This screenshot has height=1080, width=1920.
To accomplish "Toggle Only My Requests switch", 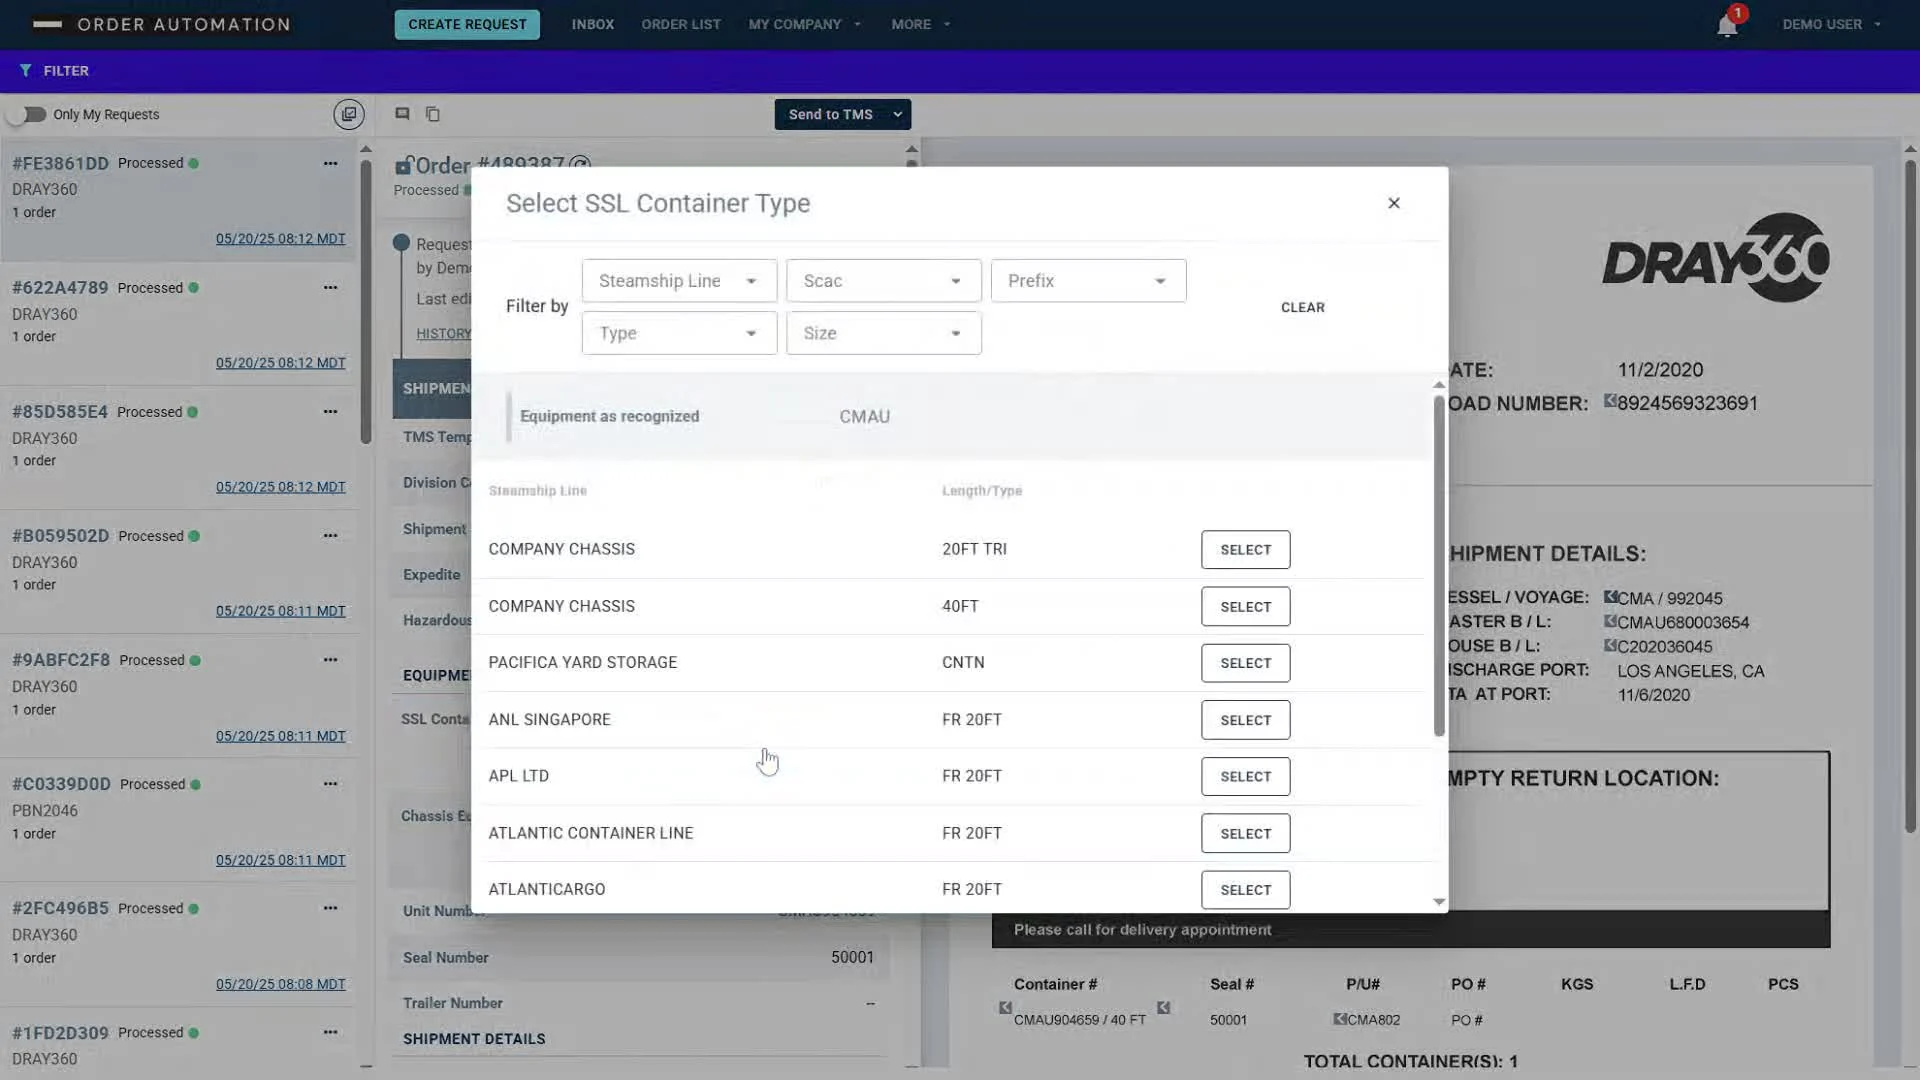I will pyautogui.click(x=27, y=115).
